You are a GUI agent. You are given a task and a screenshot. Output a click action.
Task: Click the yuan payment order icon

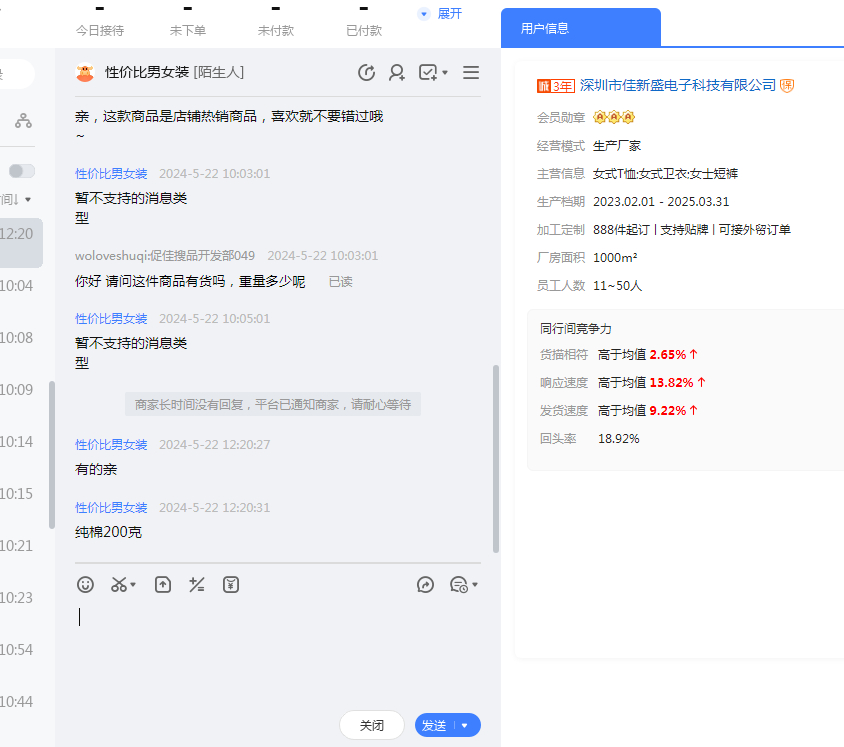[231, 585]
